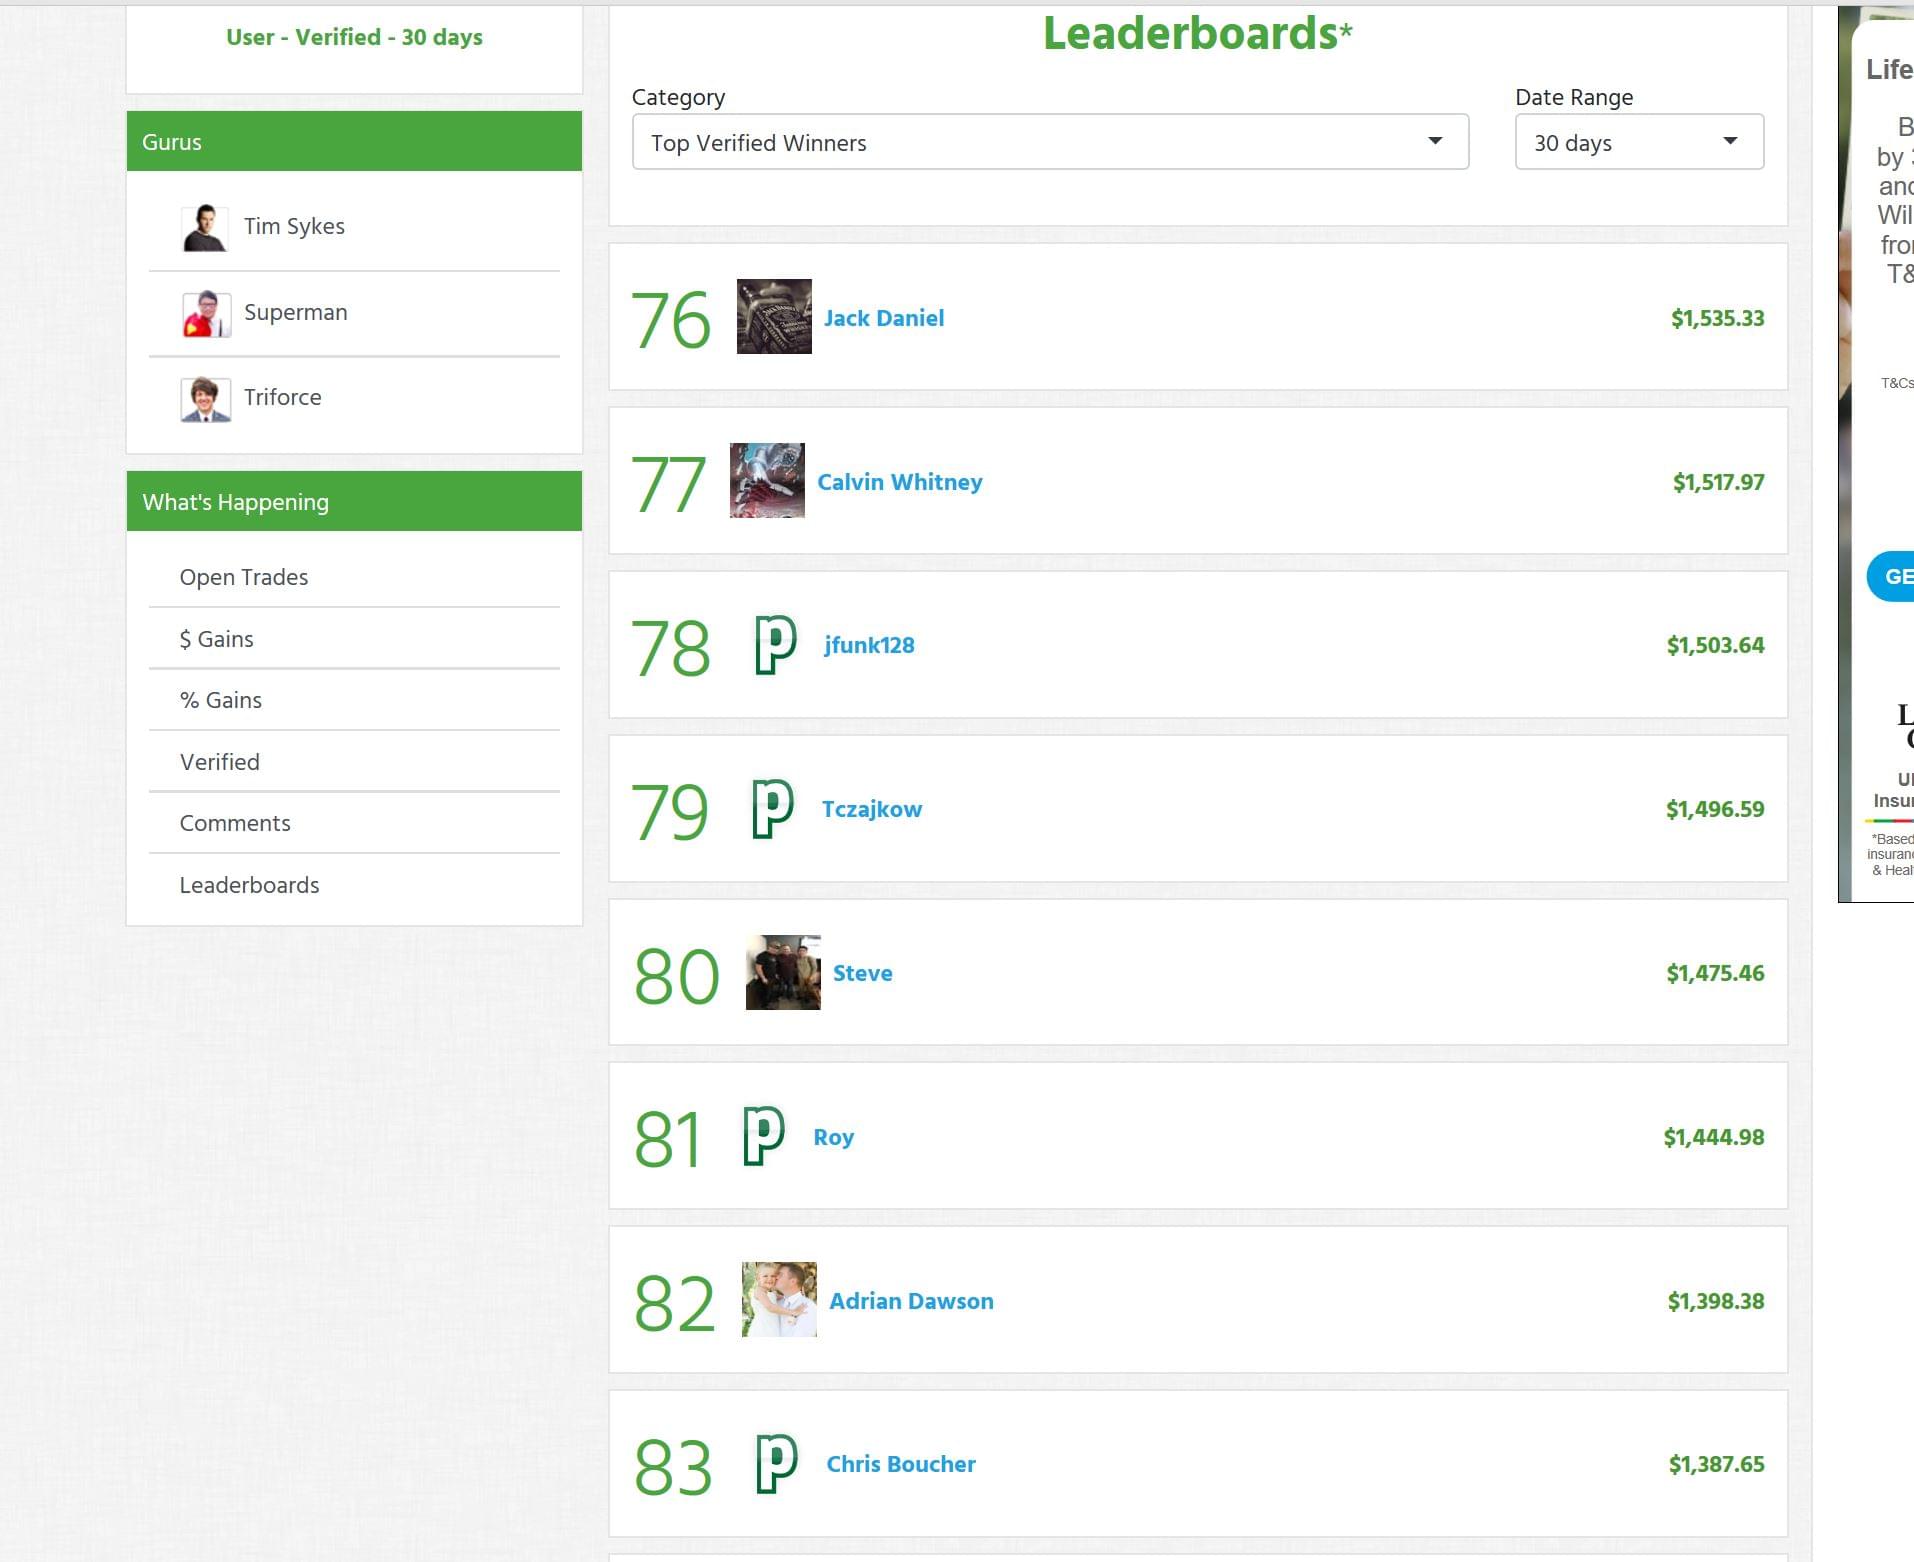
Task: Click Steve's $1,475.46 amount
Action: tap(1715, 973)
